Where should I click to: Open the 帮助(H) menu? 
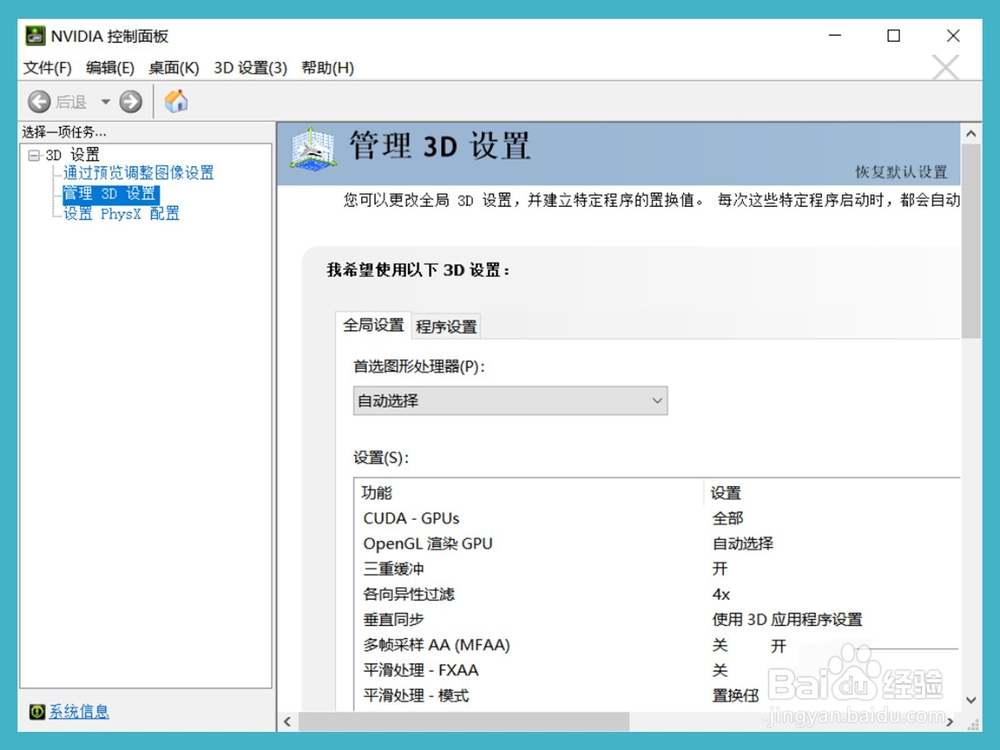coord(329,68)
